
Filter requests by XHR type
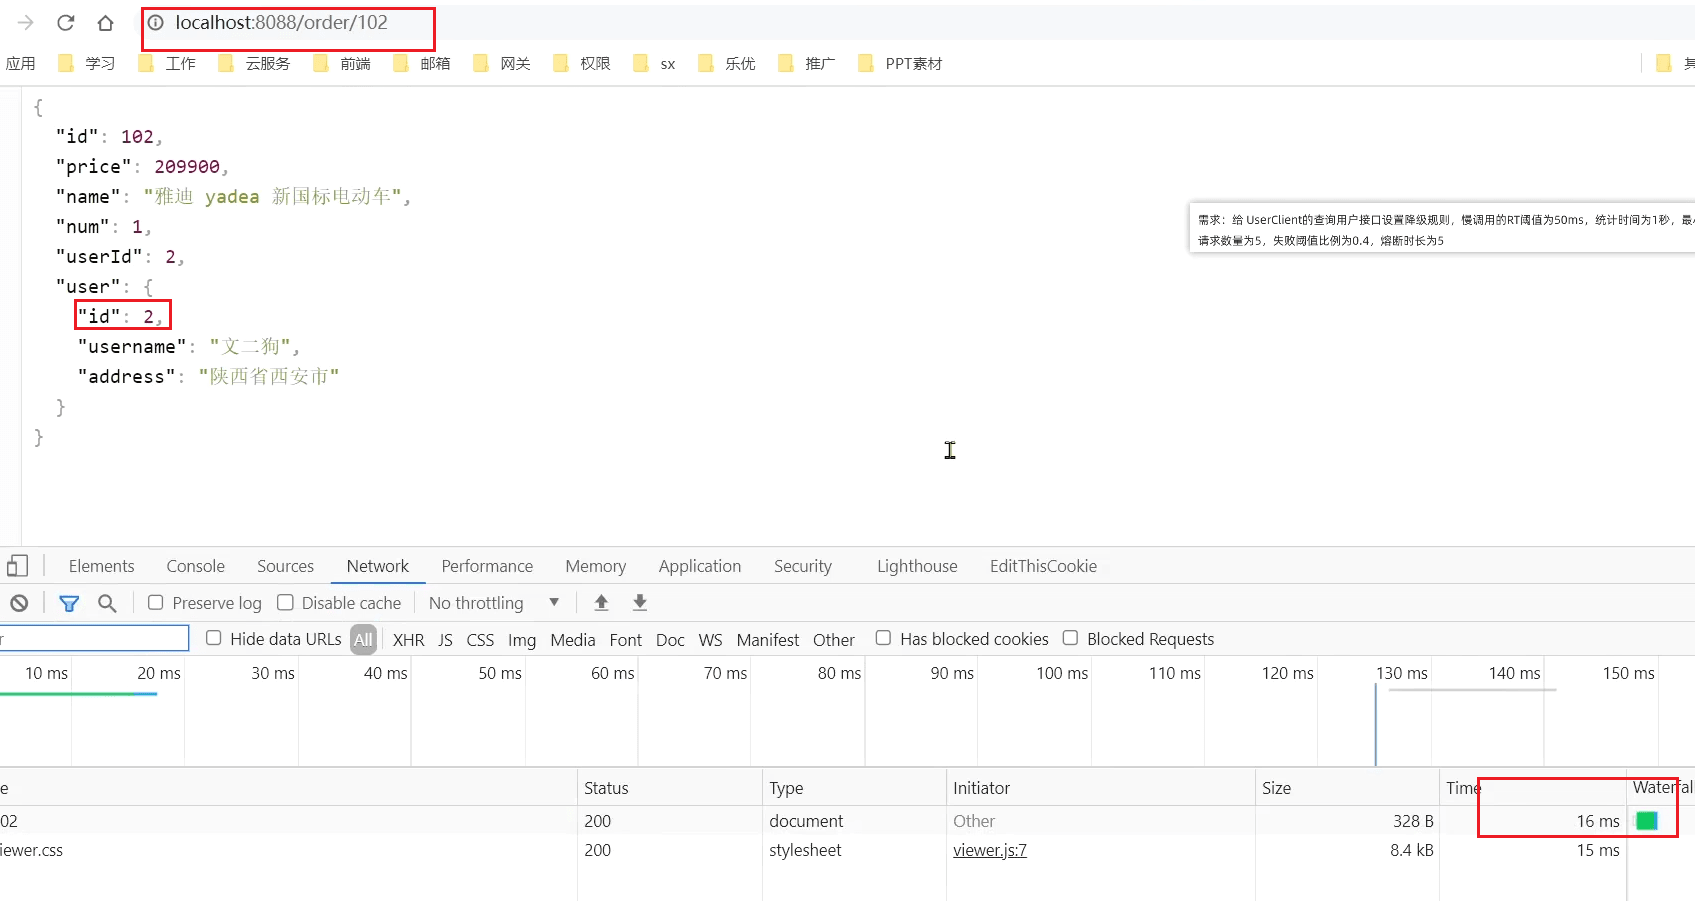(408, 640)
